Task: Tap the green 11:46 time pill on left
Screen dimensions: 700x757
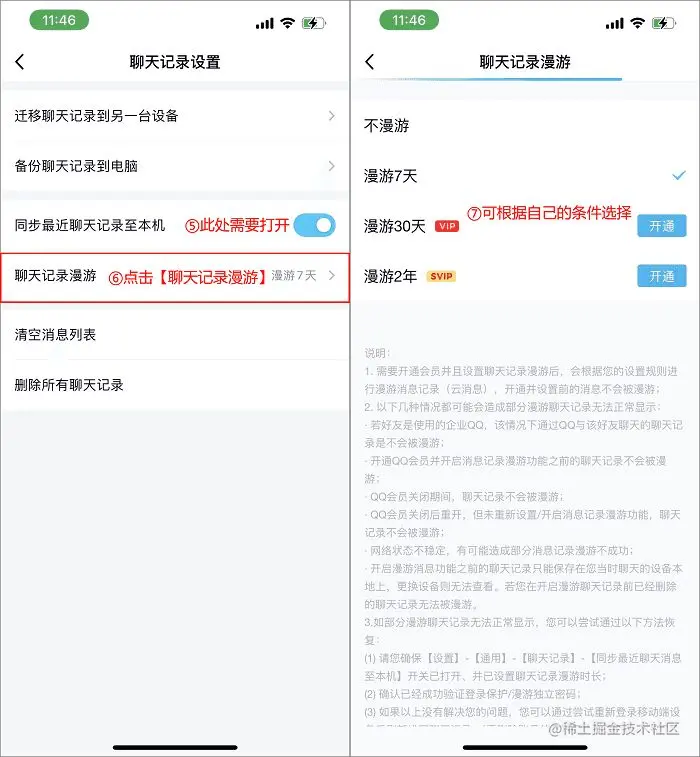Action: pos(59,20)
